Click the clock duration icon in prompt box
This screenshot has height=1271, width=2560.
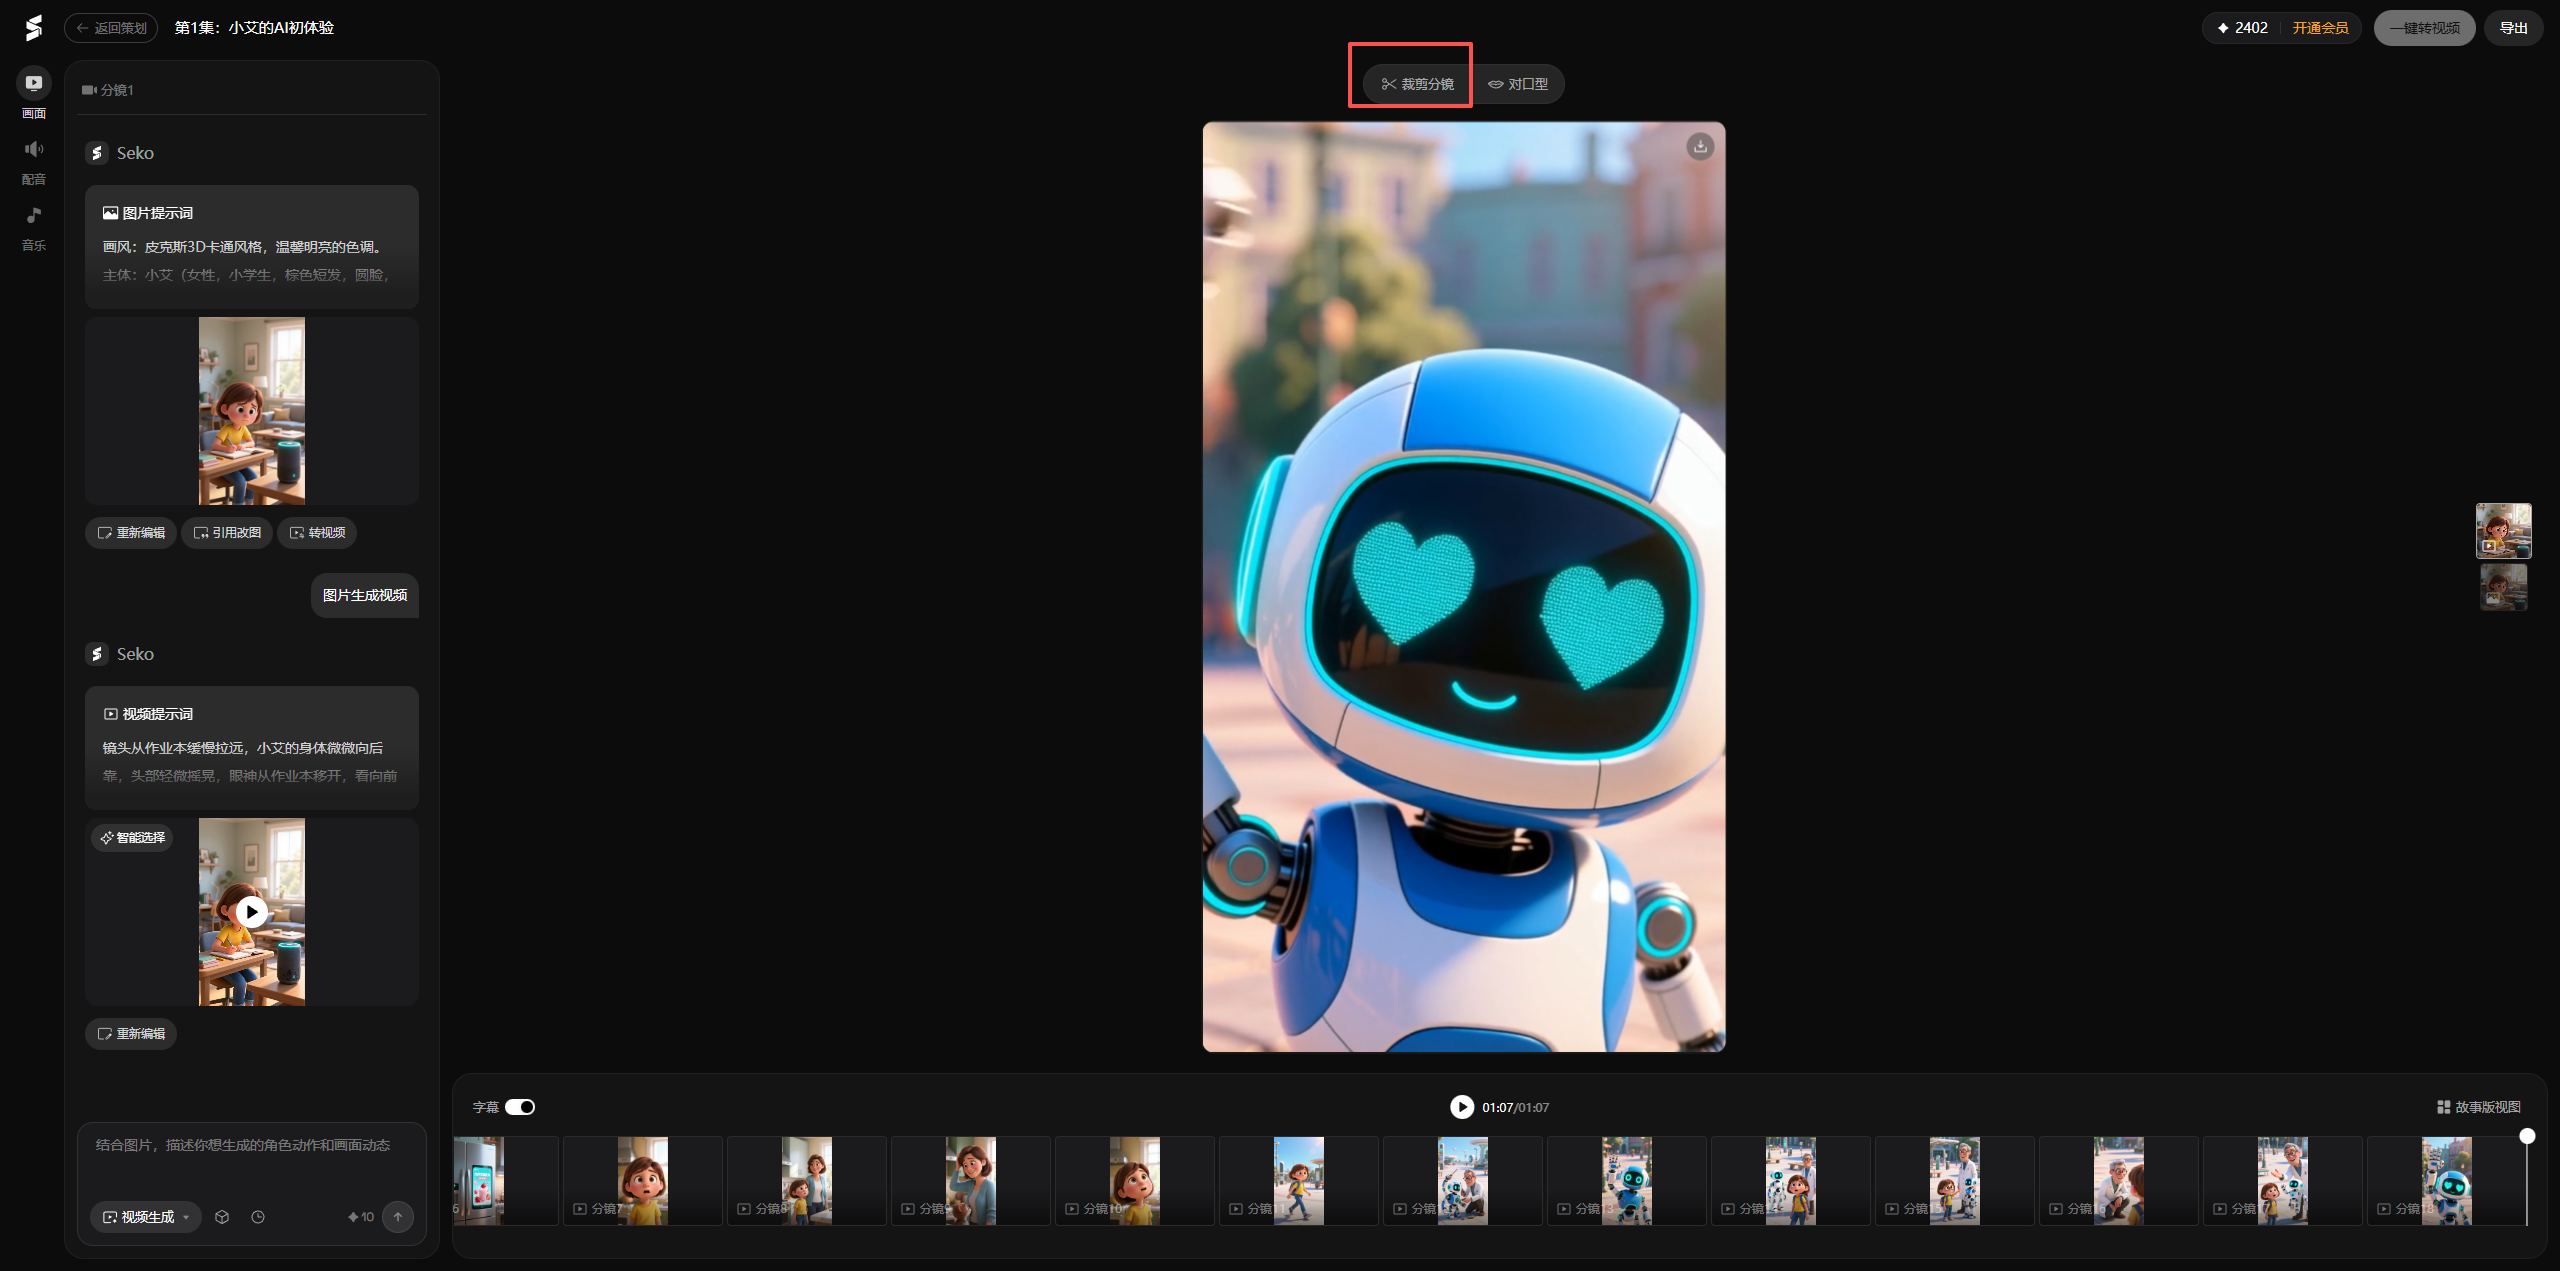pyautogui.click(x=258, y=1217)
